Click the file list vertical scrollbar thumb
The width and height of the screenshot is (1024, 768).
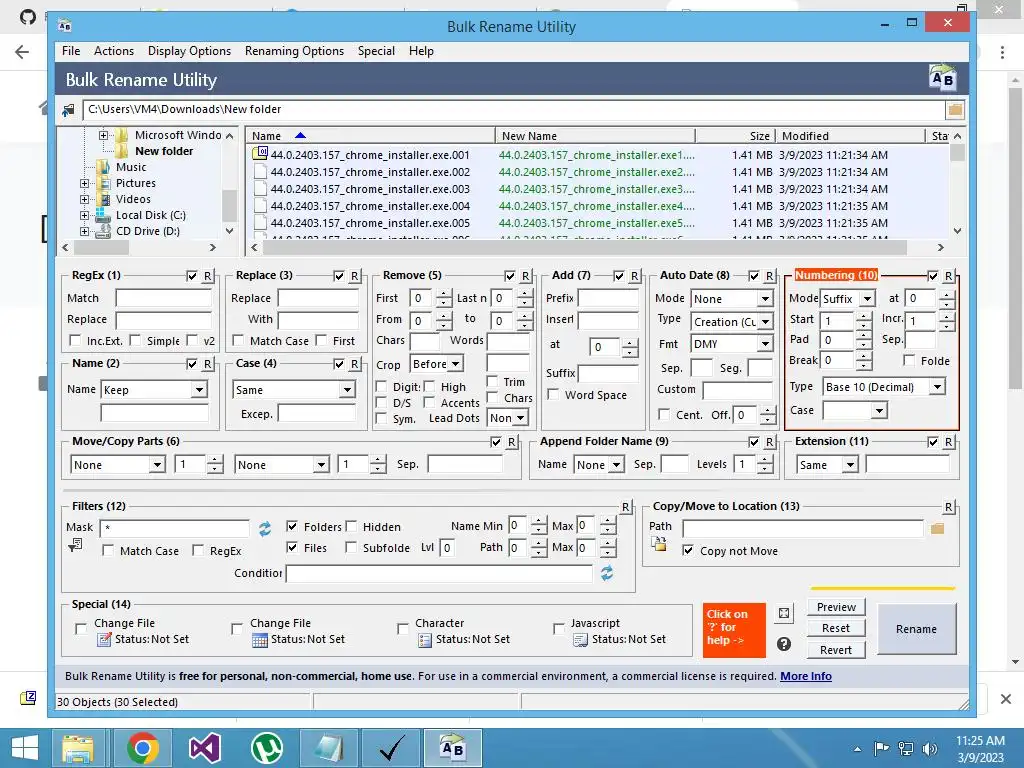click(957, 153)
